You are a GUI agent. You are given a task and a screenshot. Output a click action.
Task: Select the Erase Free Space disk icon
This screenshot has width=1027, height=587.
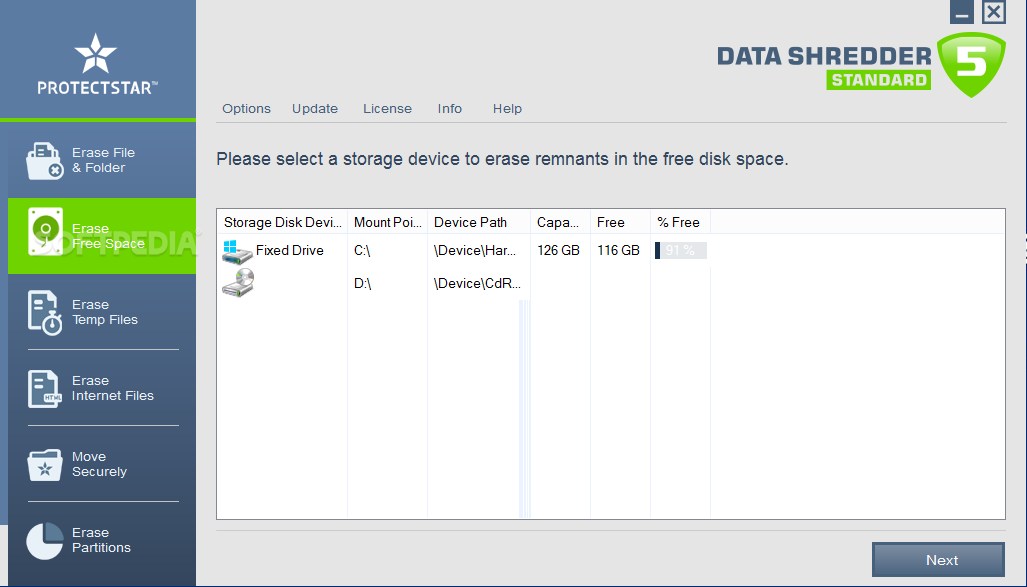pos(45,231)
